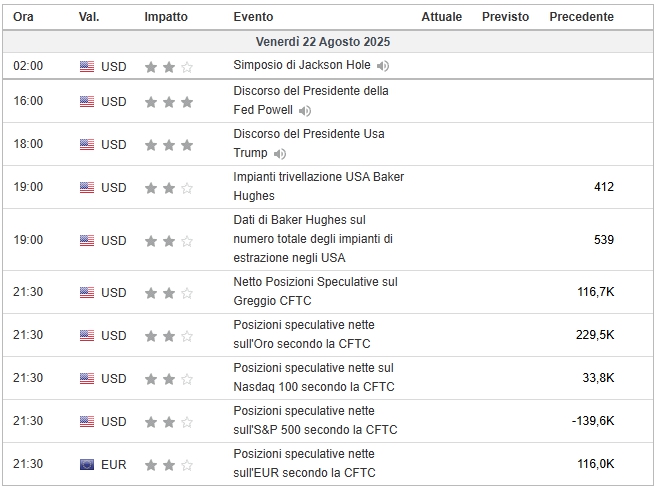Open S&P 500 CFTC positions event
The height and width of the screenshot is (495, 663).
tap(315, 421)
